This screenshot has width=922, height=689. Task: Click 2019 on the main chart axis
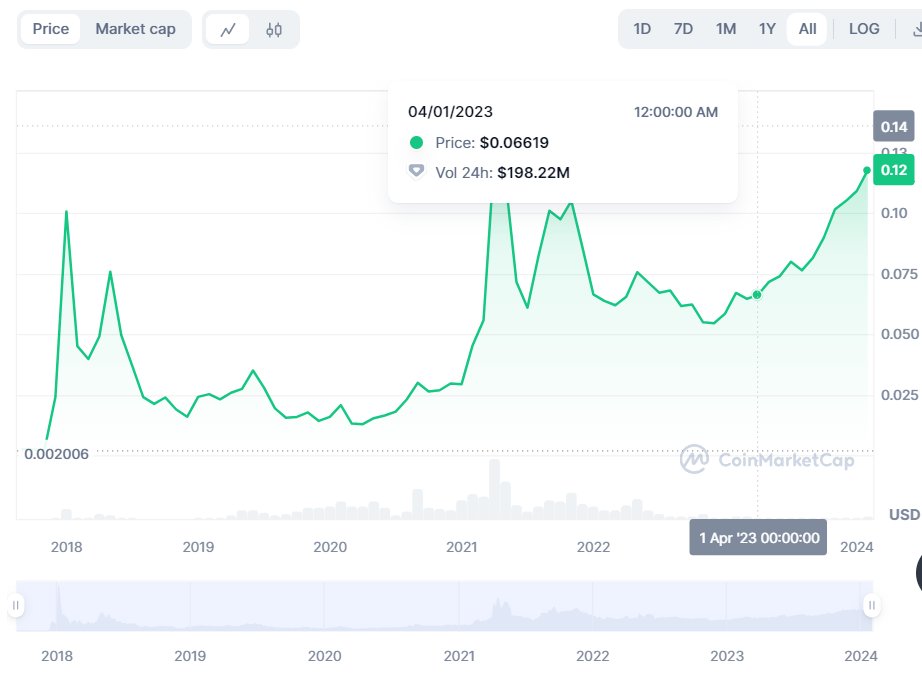pyautogui.click(x=198, y=547)
